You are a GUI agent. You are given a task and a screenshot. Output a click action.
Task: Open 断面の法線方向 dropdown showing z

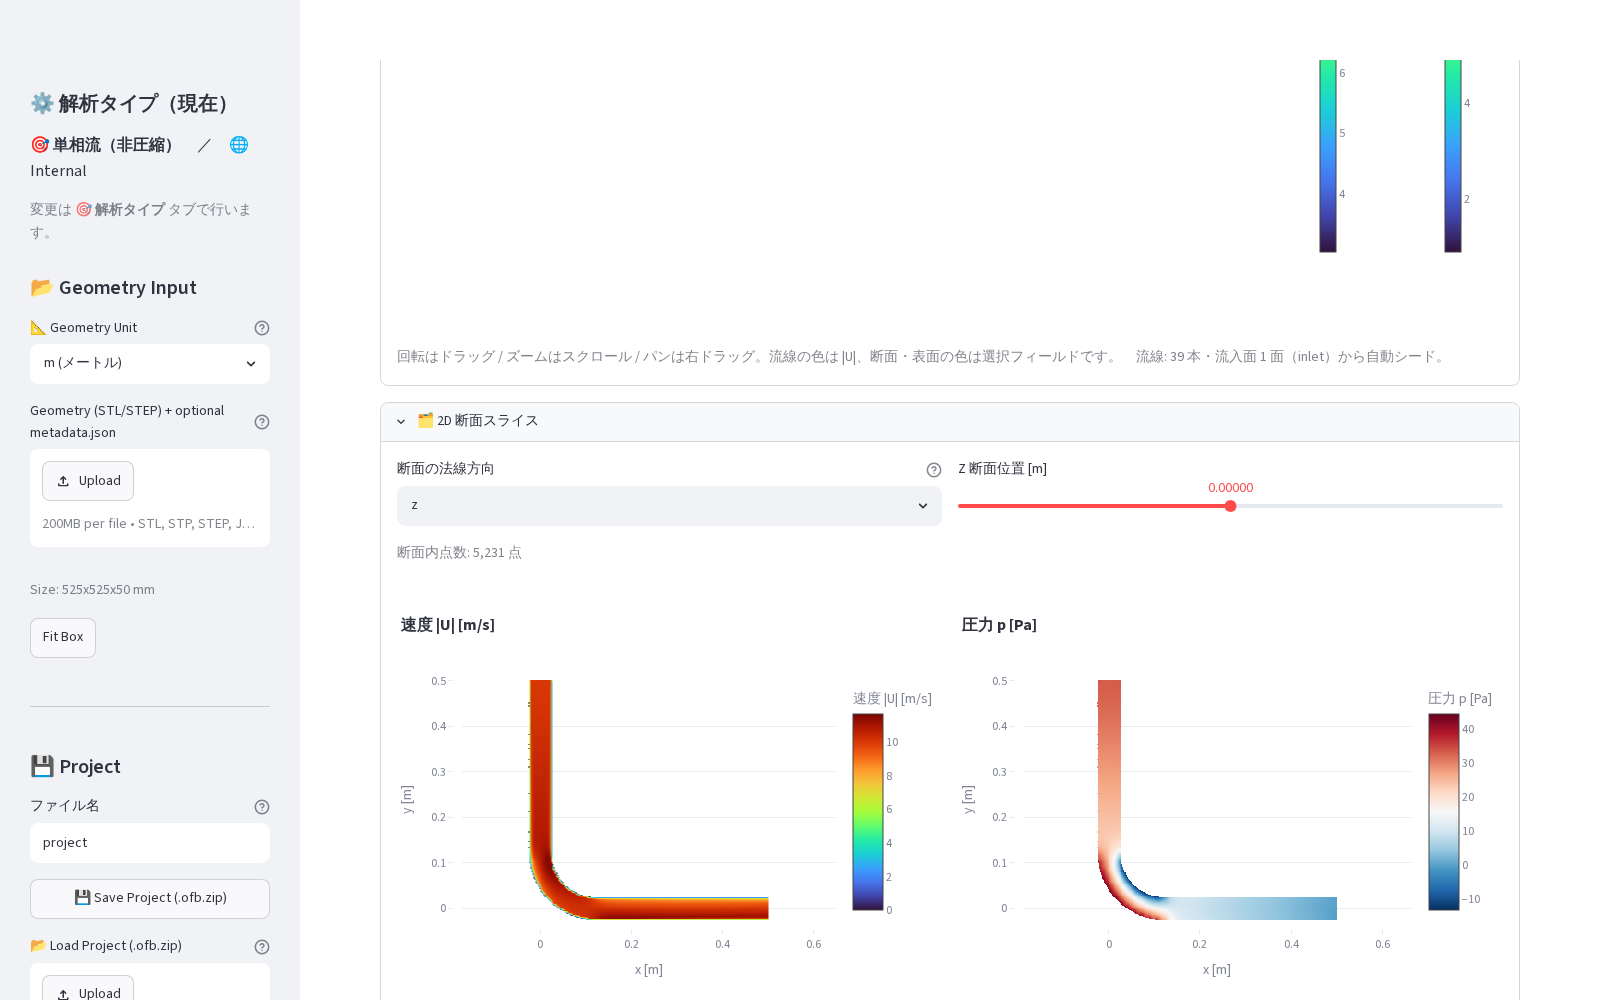tap(669, 506)
